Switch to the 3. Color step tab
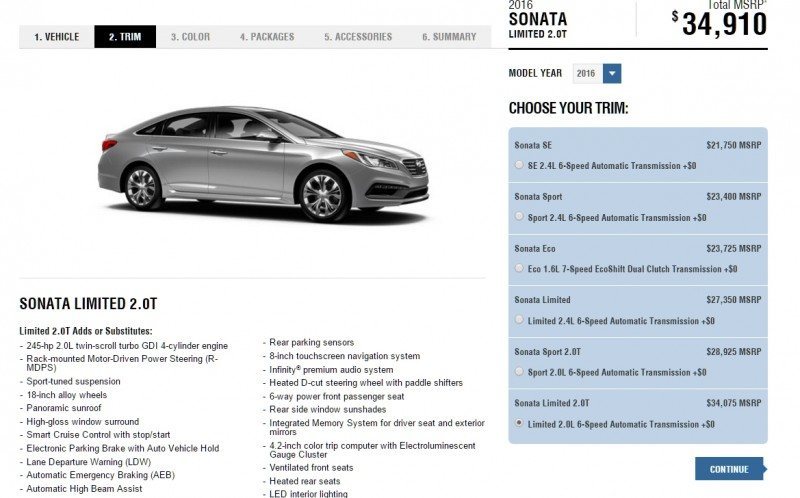The width and height of the screenshot is (800, 498). click(190, 37)
